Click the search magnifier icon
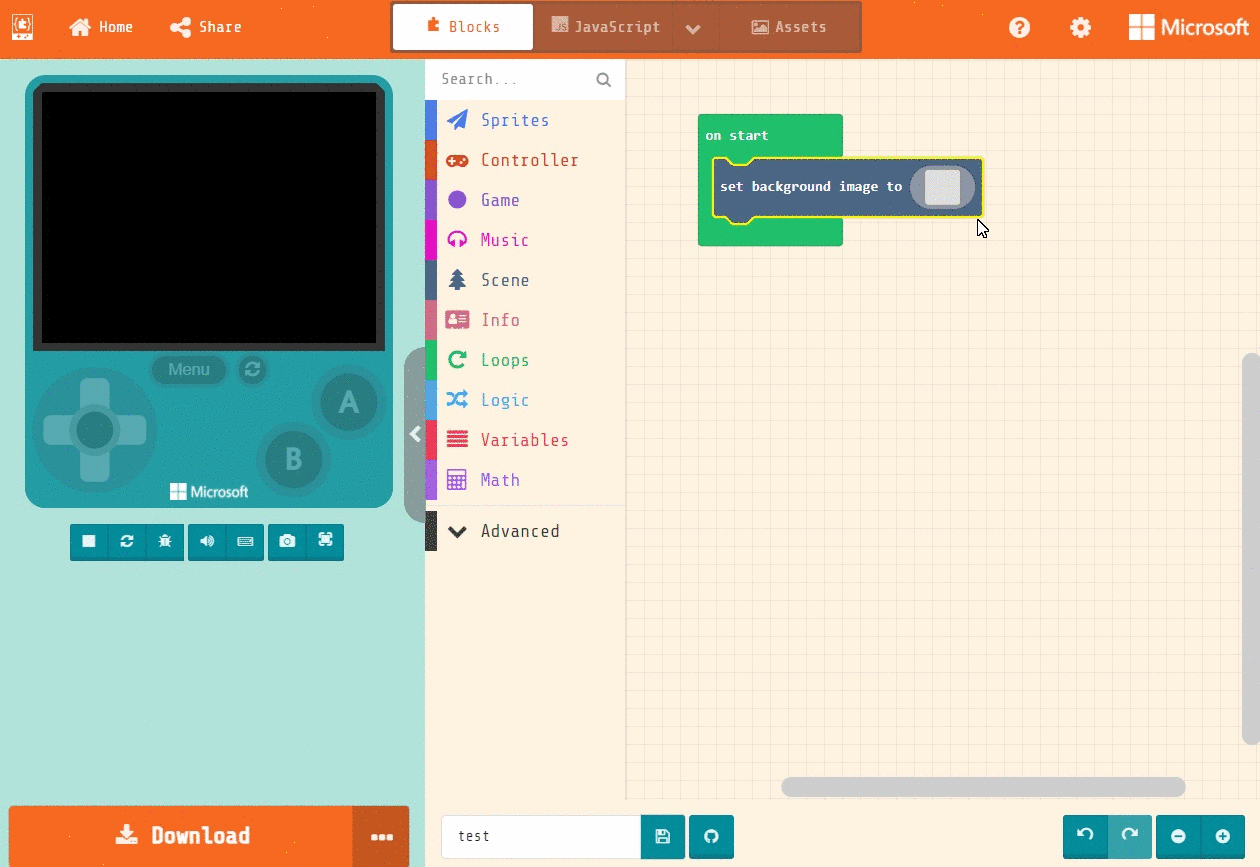The image size is (1260, 867). pos(604,80)
